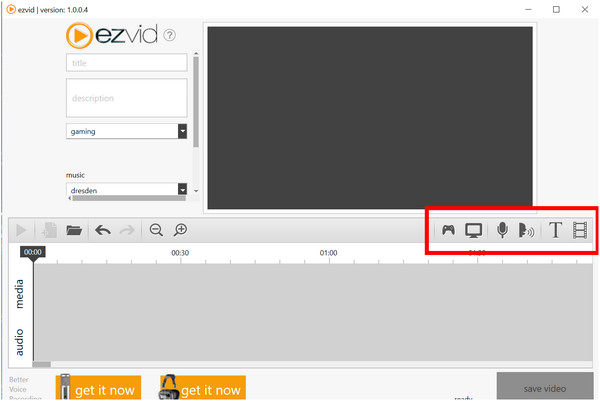Open help via question mark icon
The height and width of the screenshot is (401, 600).
pyautogui.click(x=170, y=35)
